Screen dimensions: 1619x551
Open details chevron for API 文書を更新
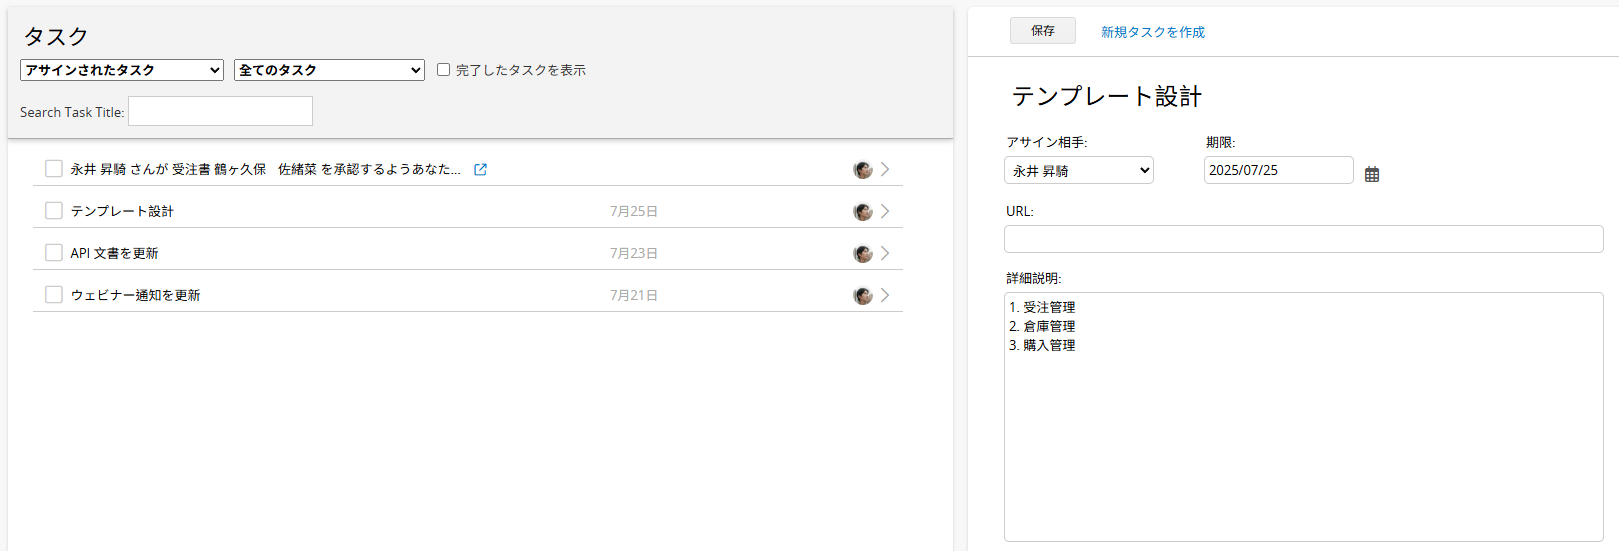885,253
